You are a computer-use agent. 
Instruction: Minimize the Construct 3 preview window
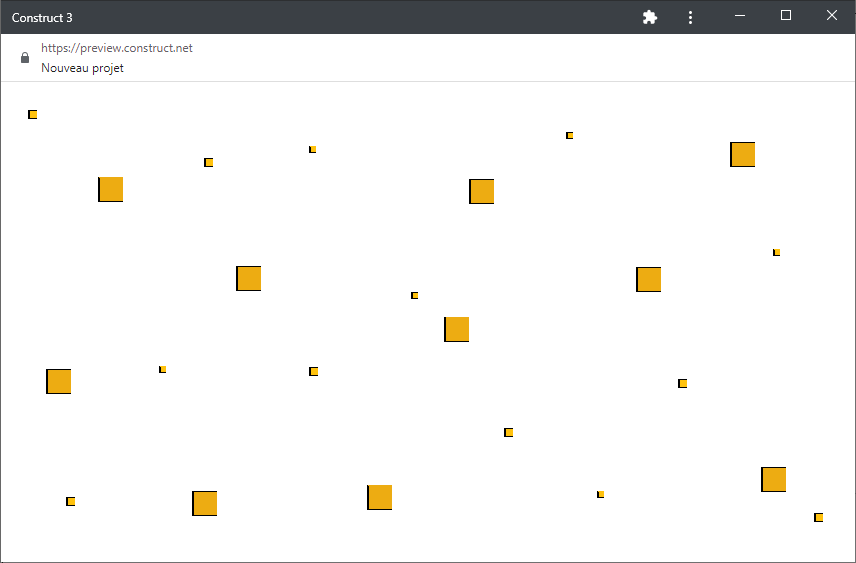(x=740, y=16)
